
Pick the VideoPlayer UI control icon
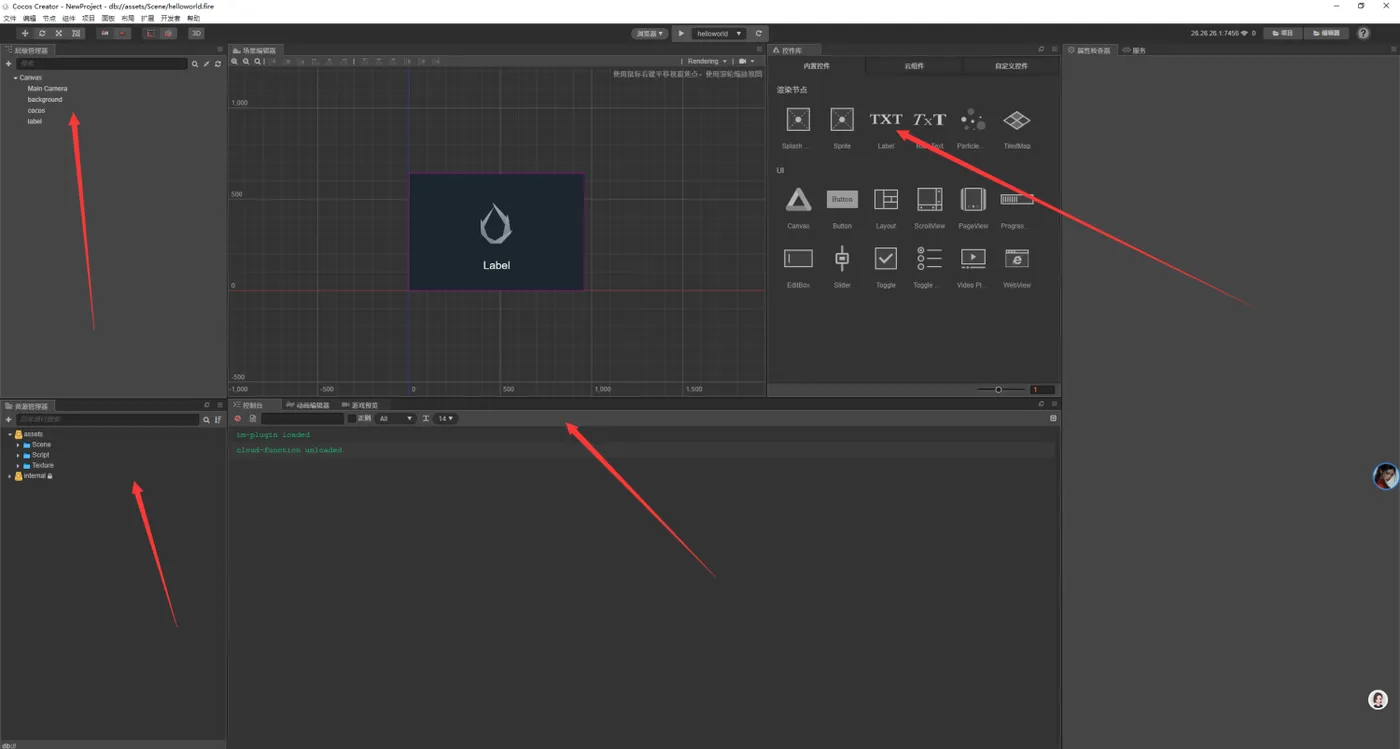tap(973, 259)
